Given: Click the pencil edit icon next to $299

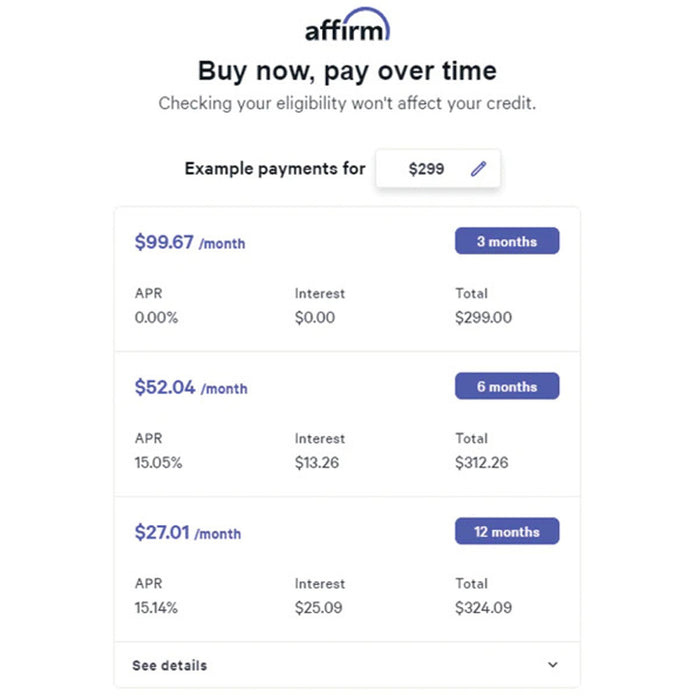Looking at the screenshot, I should point(478,169).
